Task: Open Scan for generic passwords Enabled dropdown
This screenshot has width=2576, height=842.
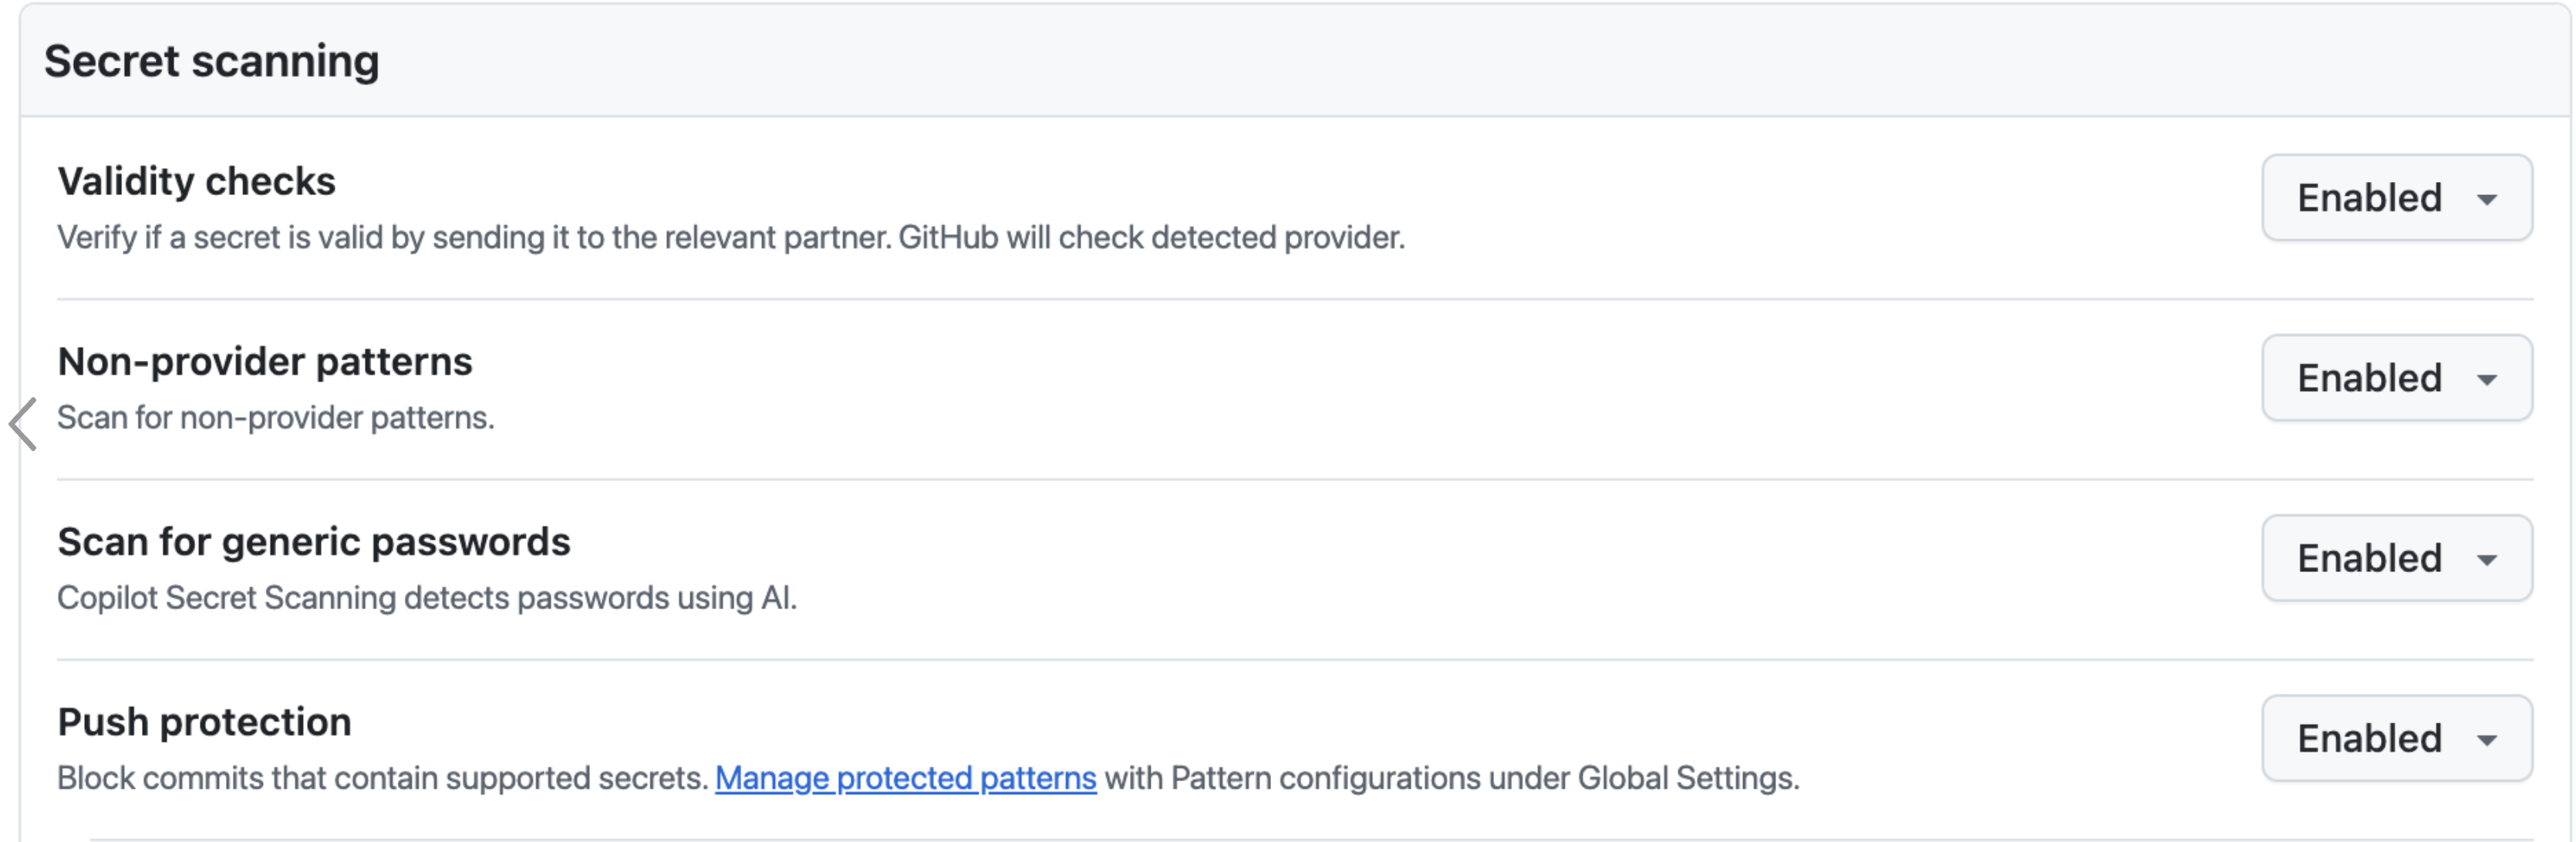Action: tap(2396, 557)
